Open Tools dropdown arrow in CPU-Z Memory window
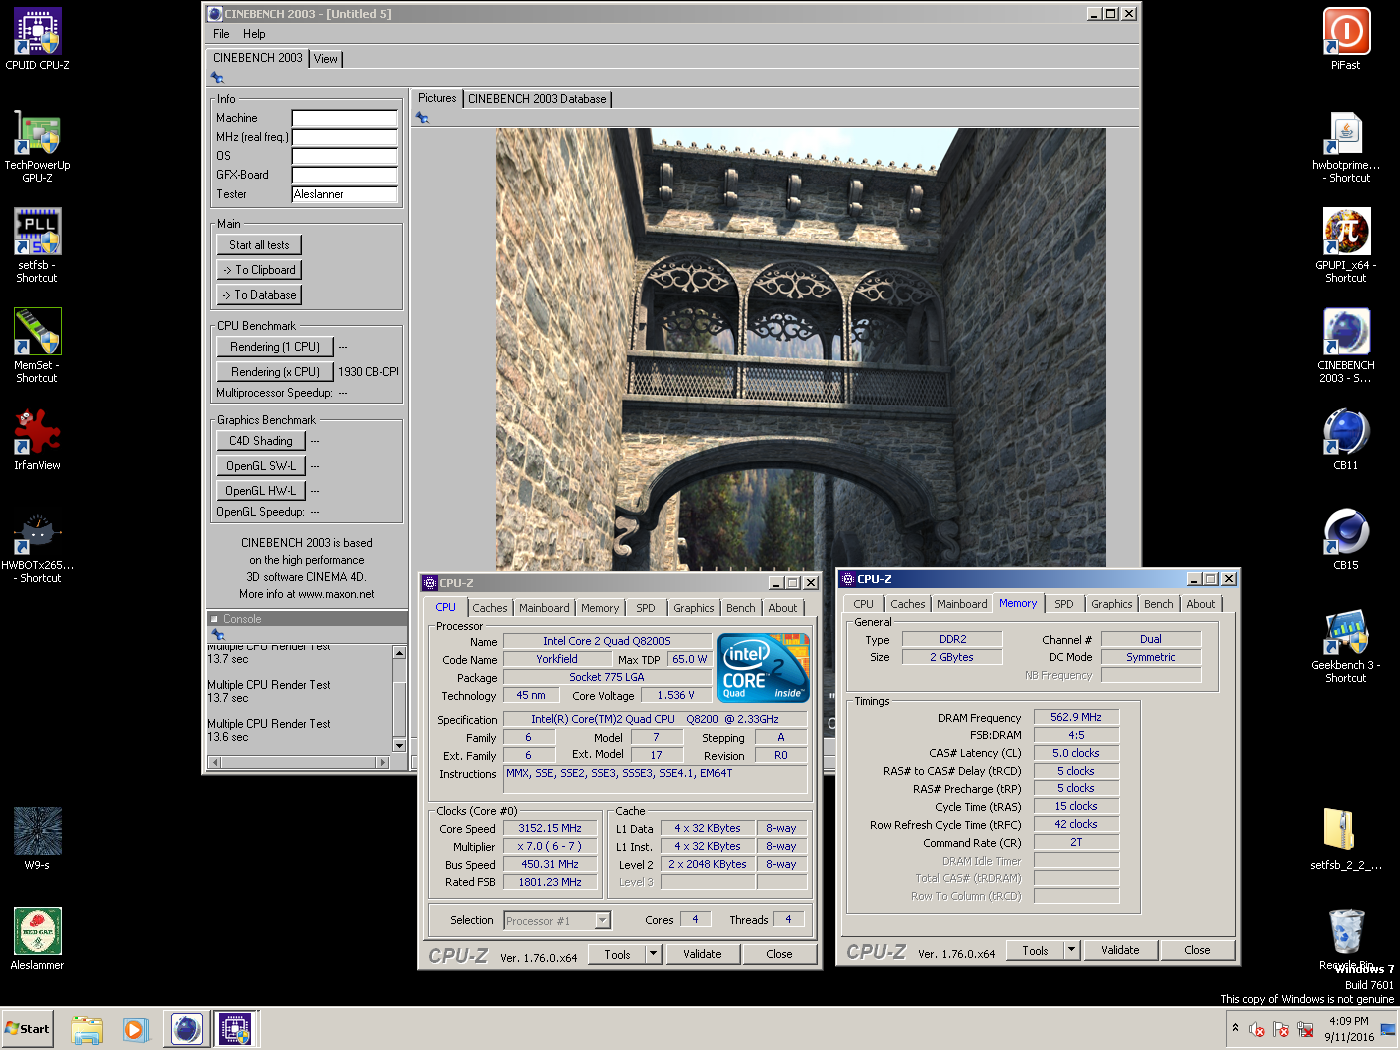Viewport: 1400px width, 1050px height. point(1072,950)
